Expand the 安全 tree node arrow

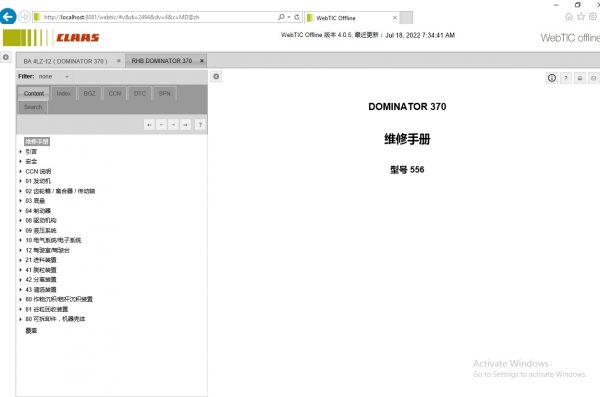[21, 162]
